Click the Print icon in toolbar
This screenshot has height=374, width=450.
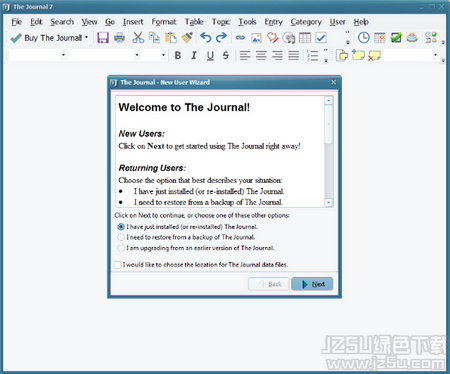119,38
